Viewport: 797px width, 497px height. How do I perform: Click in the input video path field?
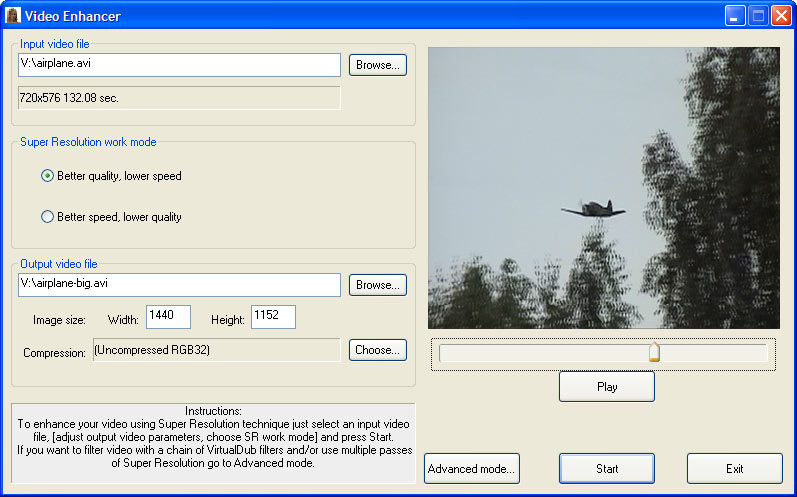tap(179, 65)
